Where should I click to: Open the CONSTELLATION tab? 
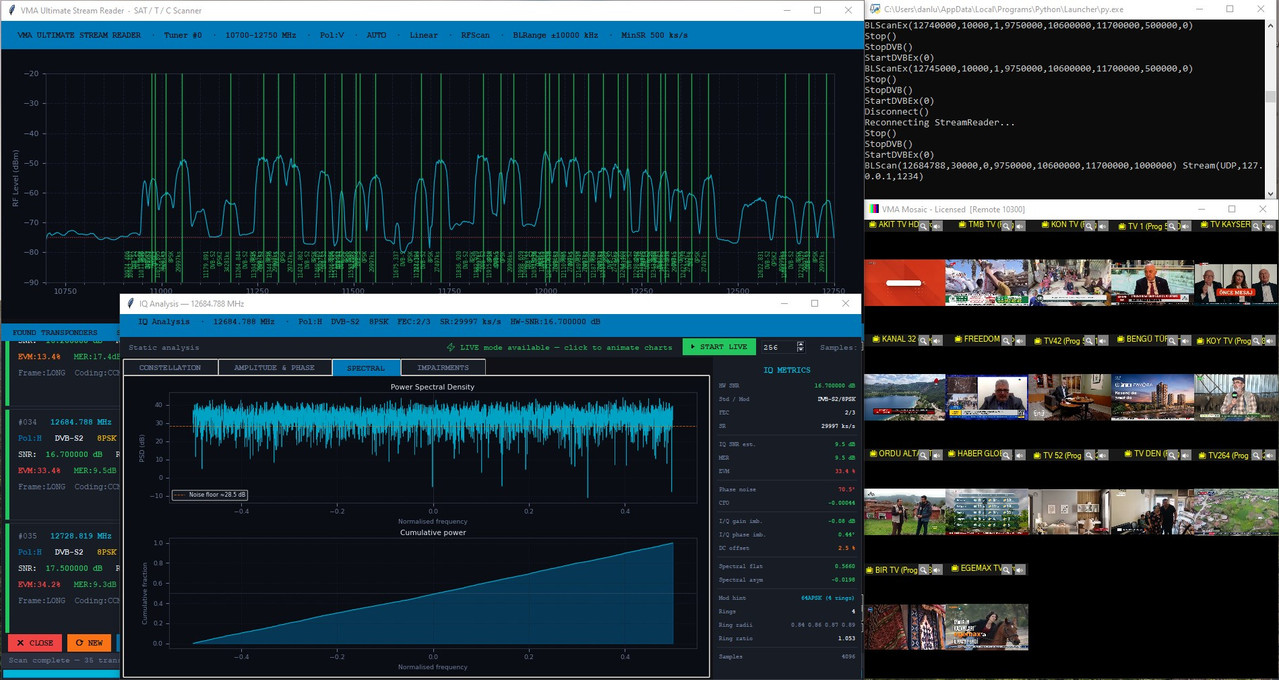pos(170,367)
